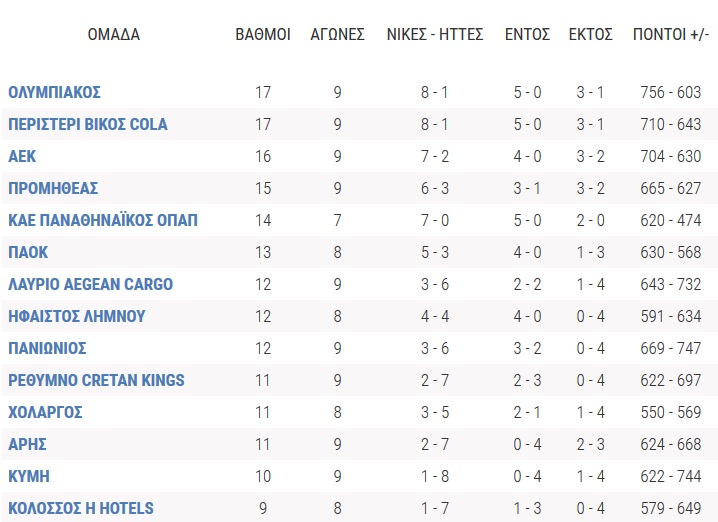Image resolution: width=718 pixels, height=522 pixels.
Task: Open ΡΕΘΥΜΝΟ CRETAN KINGS team page
Action: coord(96,381)
